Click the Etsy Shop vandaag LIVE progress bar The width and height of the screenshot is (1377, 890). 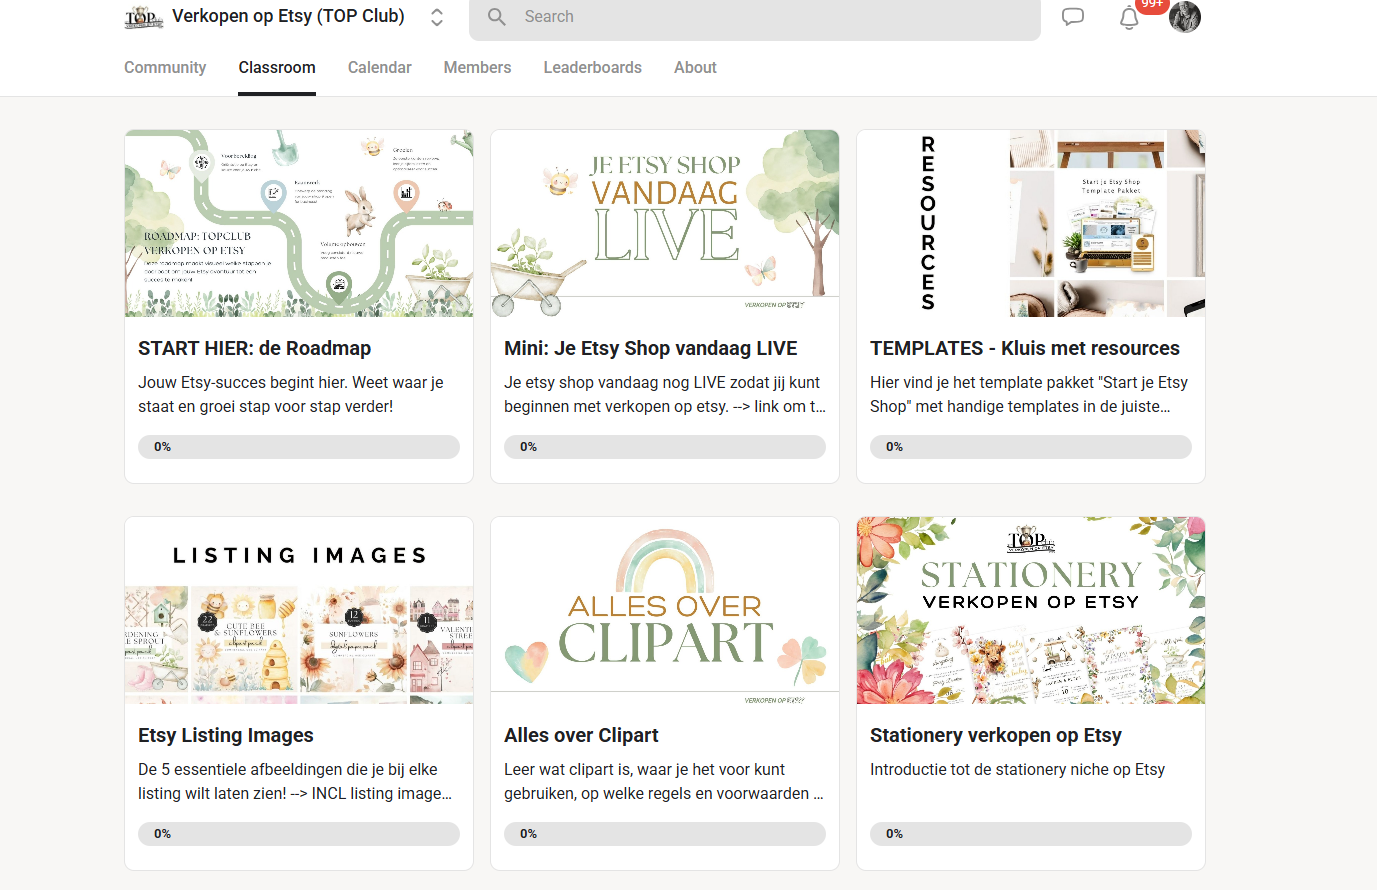(x=665, y=447)
